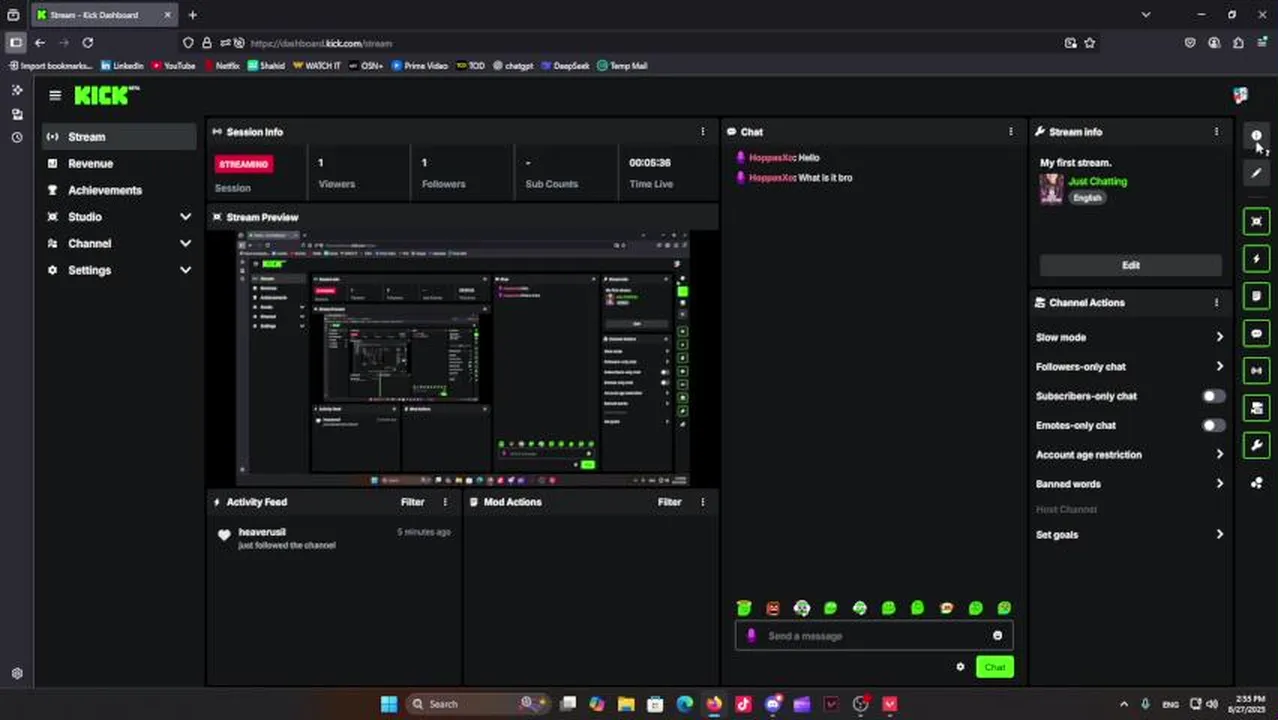Click the English language tag
The height and width of the screenshot is (720, 1278).
click(x=1087, y=198)
